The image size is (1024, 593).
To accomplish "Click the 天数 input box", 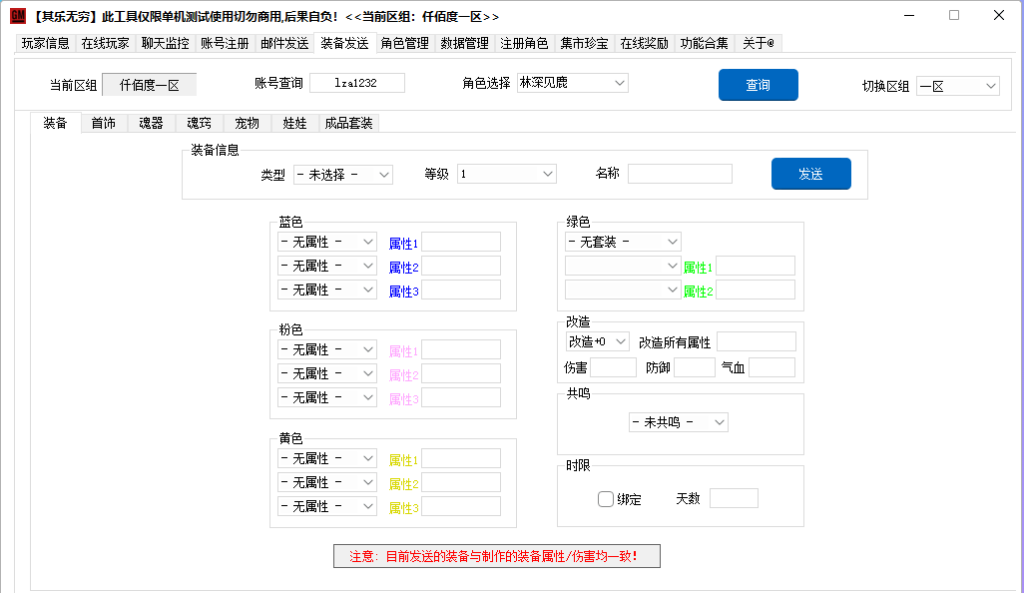I will click(x=734, y=498).
